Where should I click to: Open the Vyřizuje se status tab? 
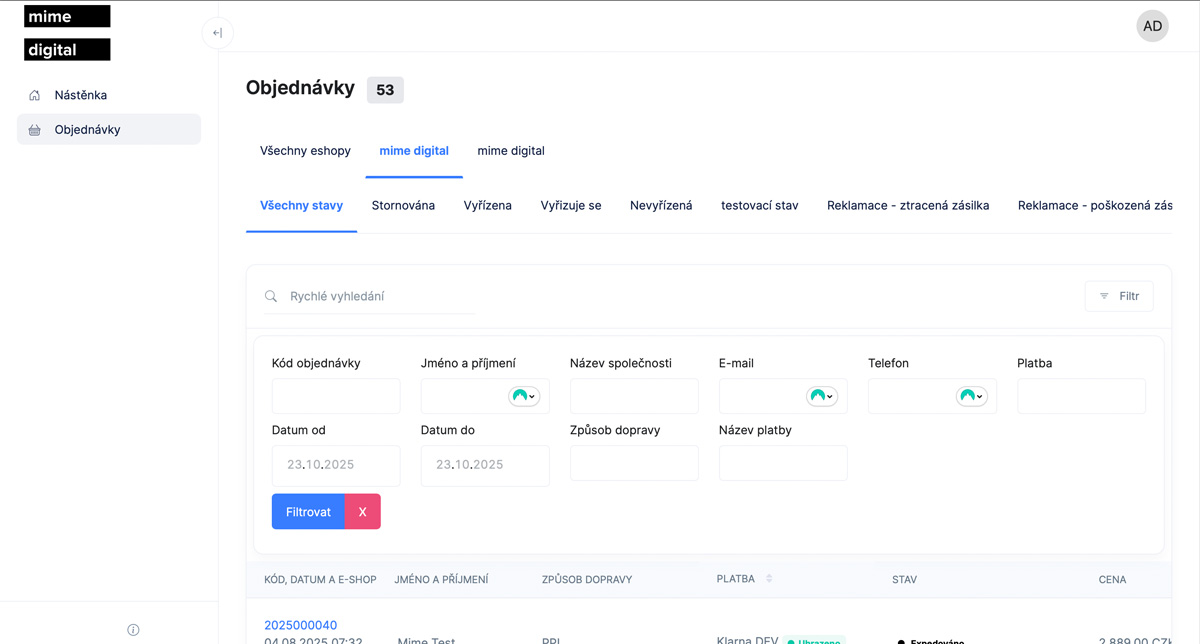[571, 205]
